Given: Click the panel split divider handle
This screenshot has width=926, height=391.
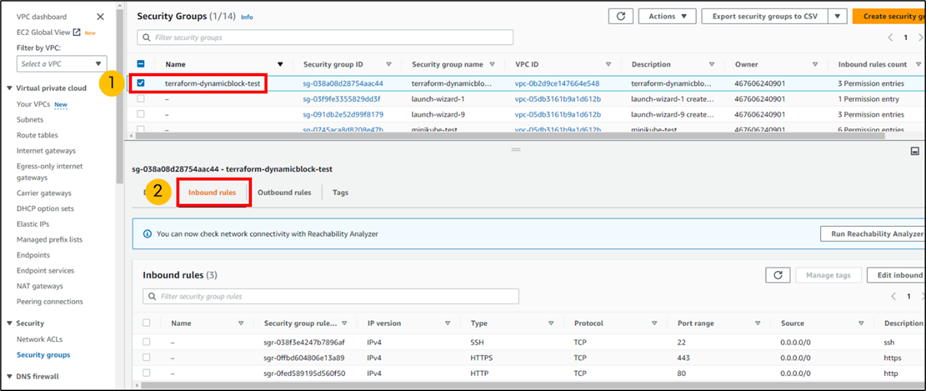Looking at the screenshot, I should coord(517,150).
